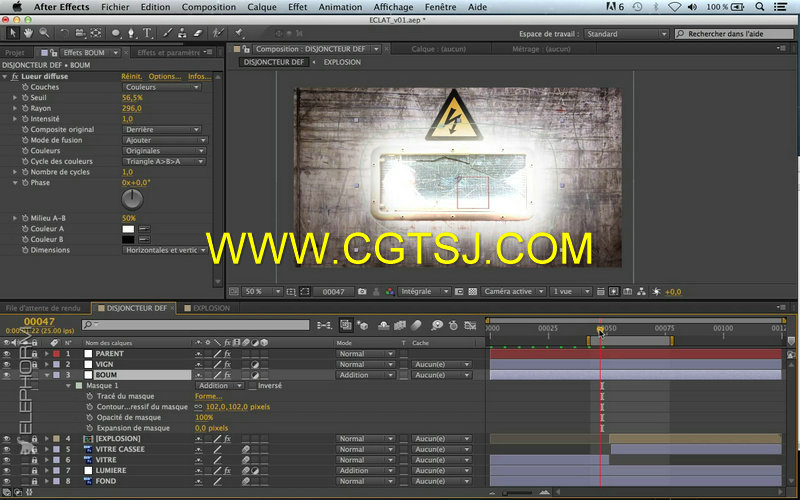Click the EXPLOSION breadcrumb in viewer
Screen dimensions: 800x500
pyautogui.click(x=342, y=62)
